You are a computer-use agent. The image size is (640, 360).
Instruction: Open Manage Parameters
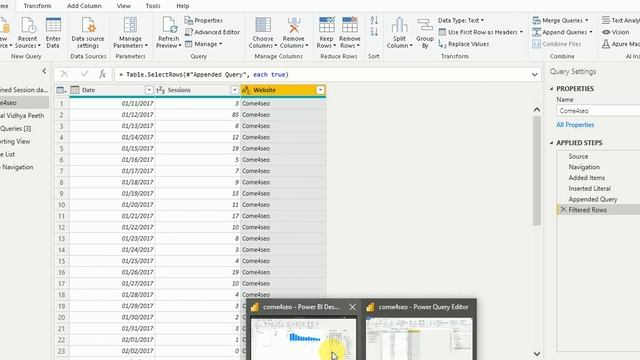pyautogui.click(x=130, y=33)
